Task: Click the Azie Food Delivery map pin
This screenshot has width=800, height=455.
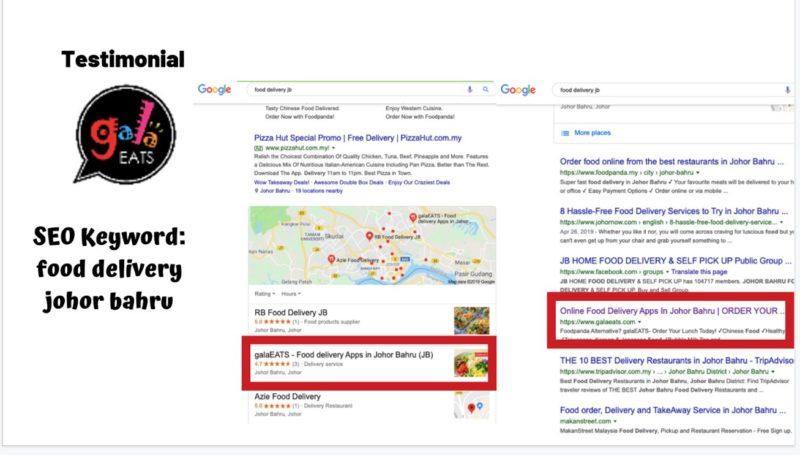Action: click(x=331, y=259)
